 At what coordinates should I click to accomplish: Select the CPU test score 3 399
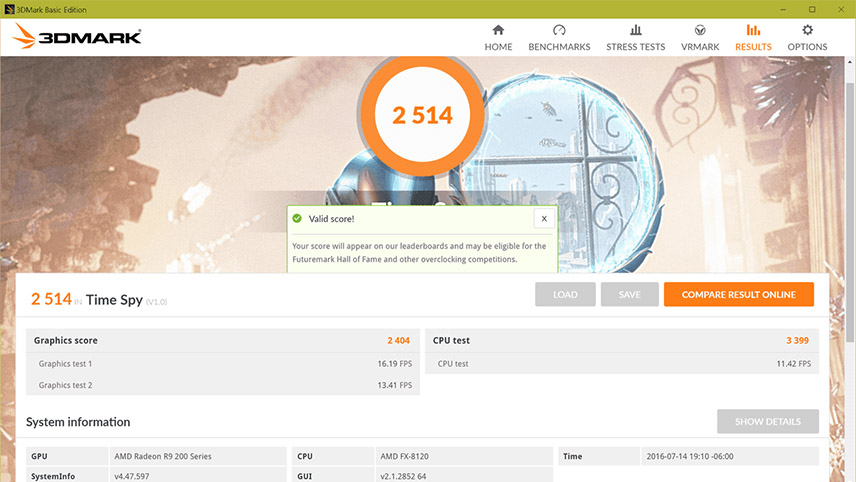[798, 340]
